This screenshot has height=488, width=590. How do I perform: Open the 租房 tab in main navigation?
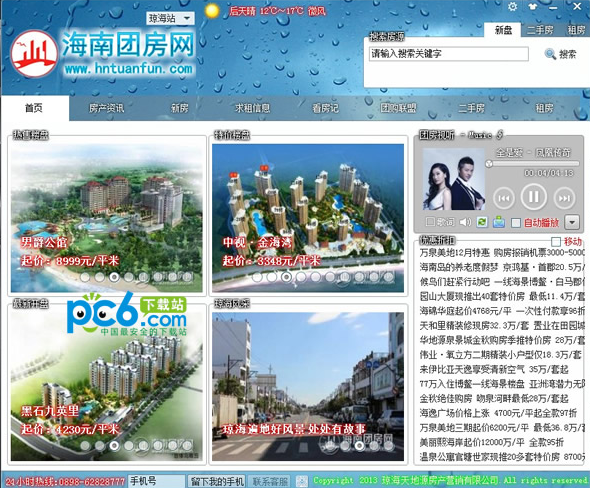tap(544, 108)
